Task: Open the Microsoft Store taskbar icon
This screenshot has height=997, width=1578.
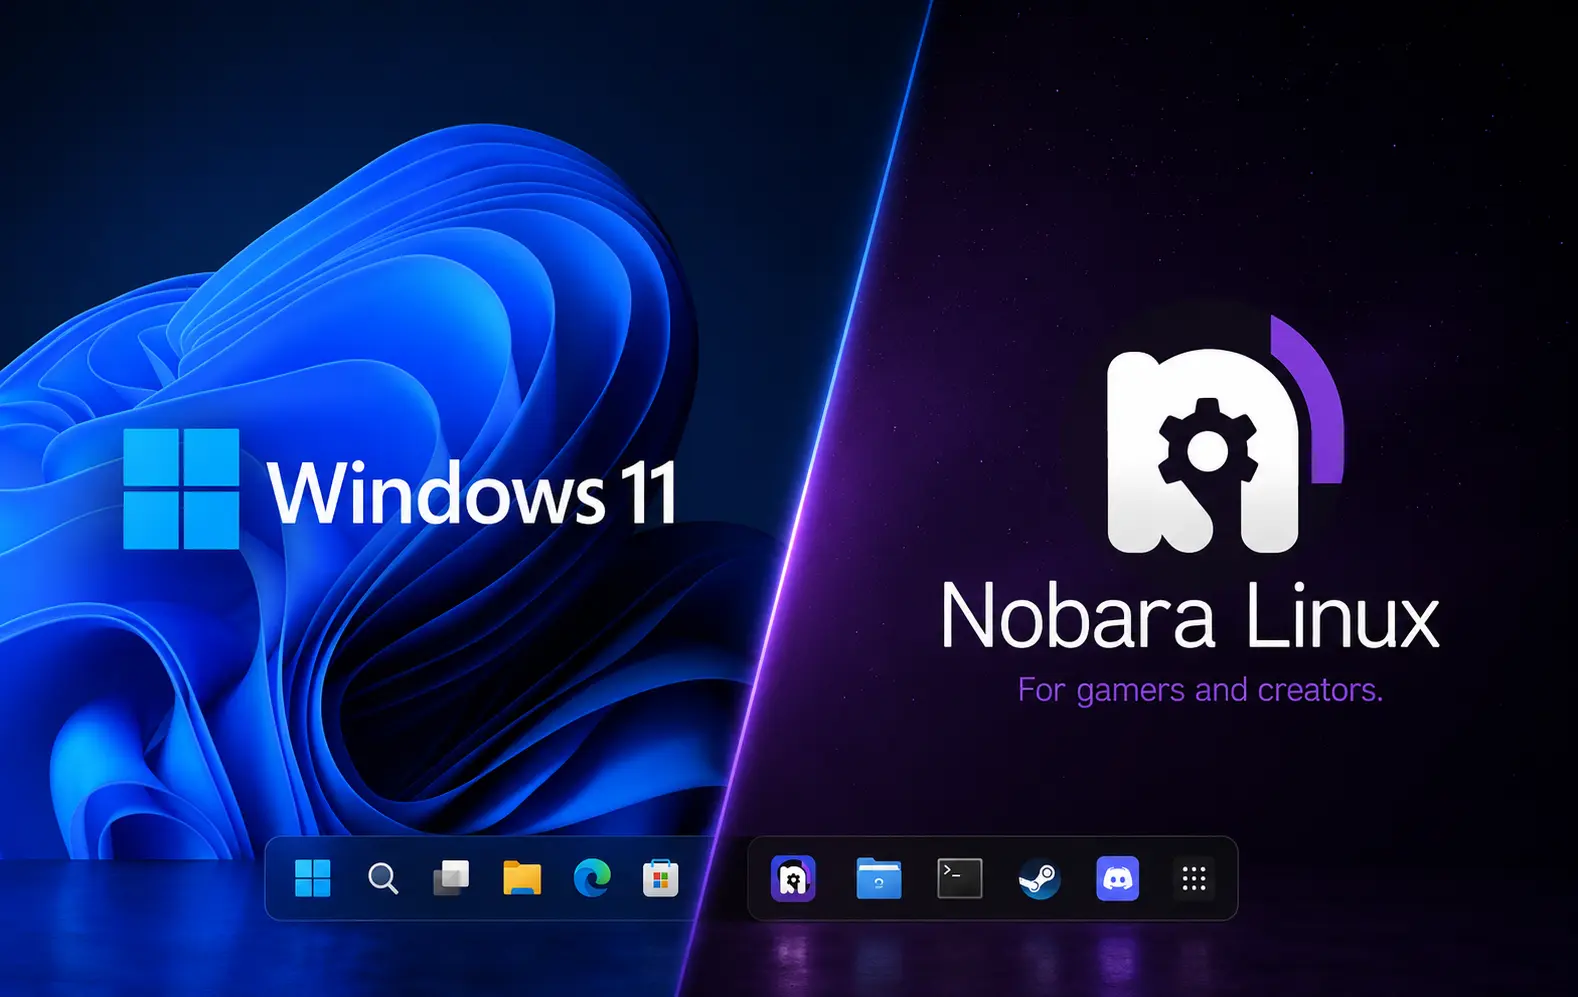Action: point(660,878)
